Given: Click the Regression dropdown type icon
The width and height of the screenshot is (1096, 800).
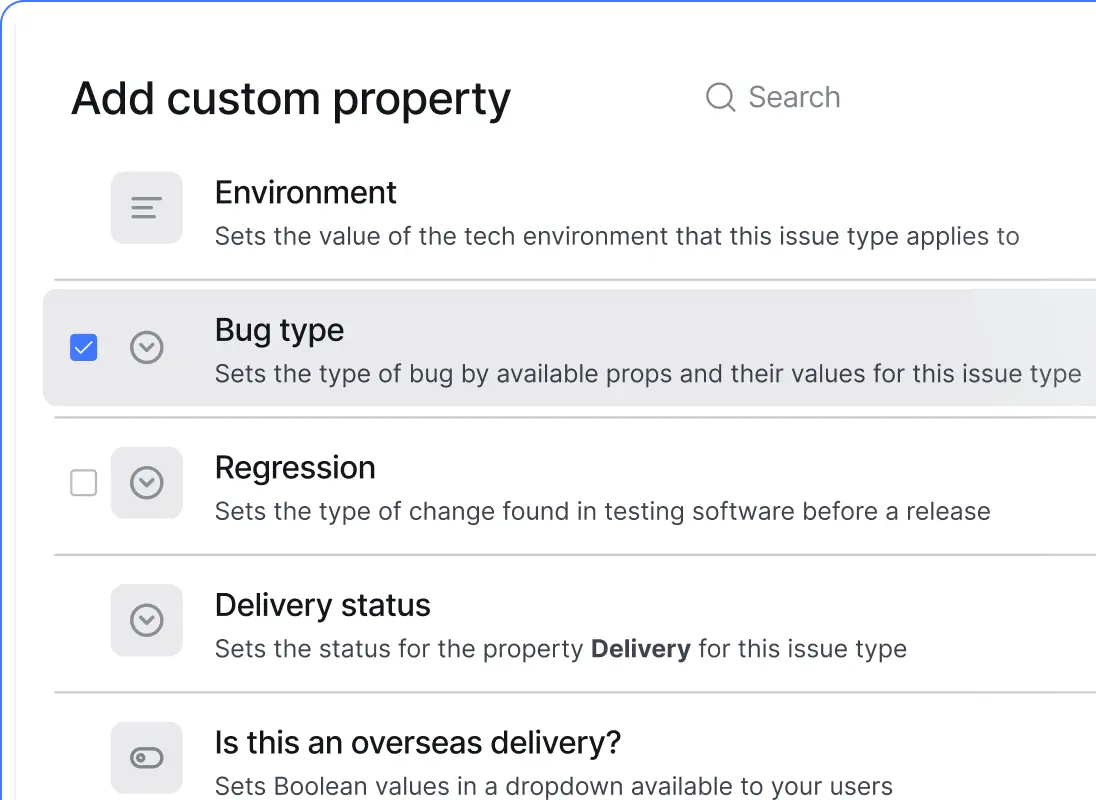Looking at the screenshot, I should (x=147, y=483).
